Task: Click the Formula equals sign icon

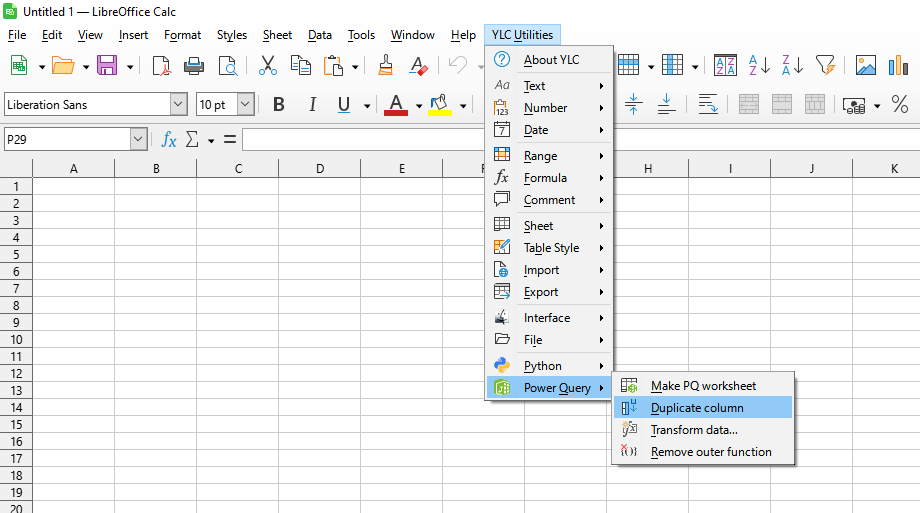Action: tap(230, 140)
